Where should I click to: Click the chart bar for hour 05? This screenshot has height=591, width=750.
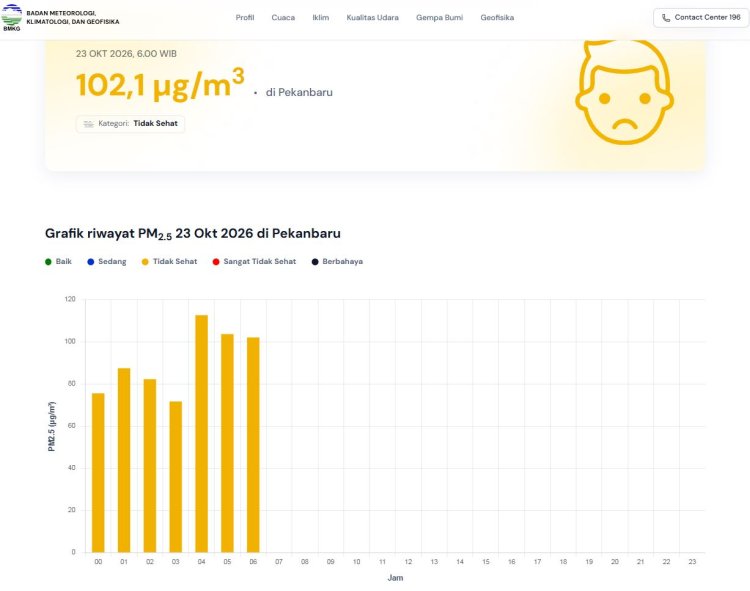(x=227, y=443)
